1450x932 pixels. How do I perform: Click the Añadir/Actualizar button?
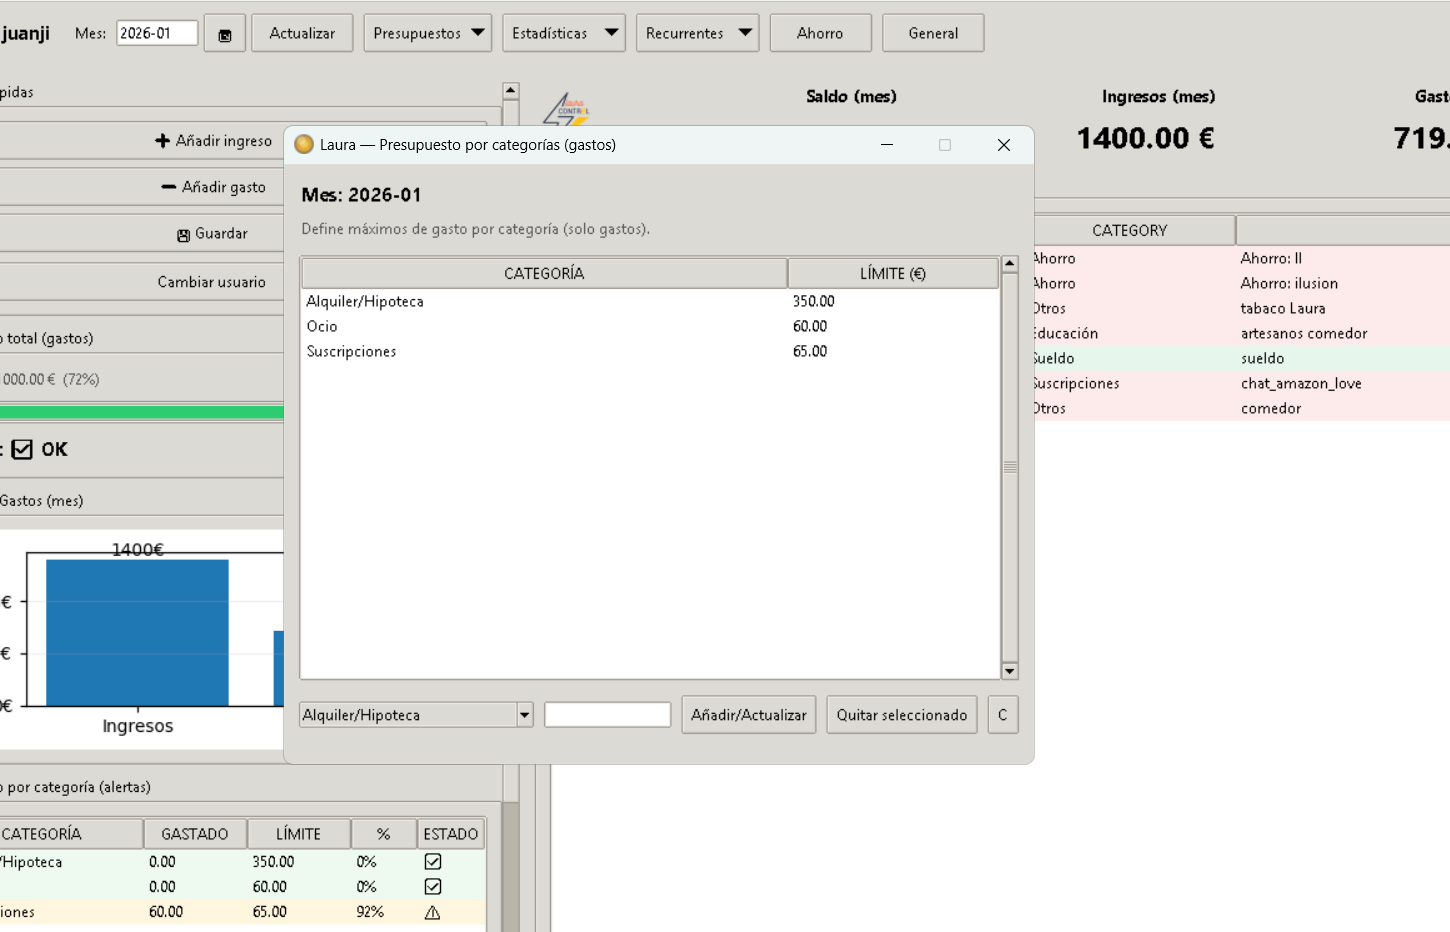click(748, 715)
